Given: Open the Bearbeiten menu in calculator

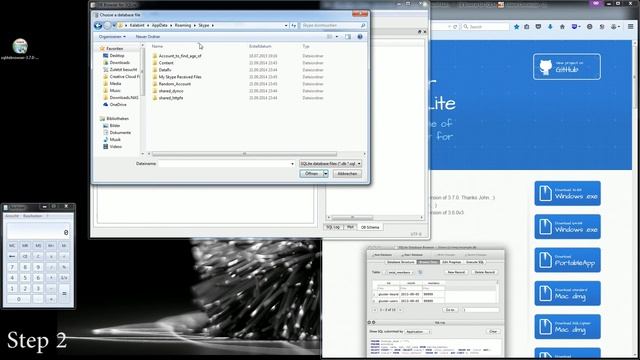Looking at the screenshot, I should click(32, 216).
